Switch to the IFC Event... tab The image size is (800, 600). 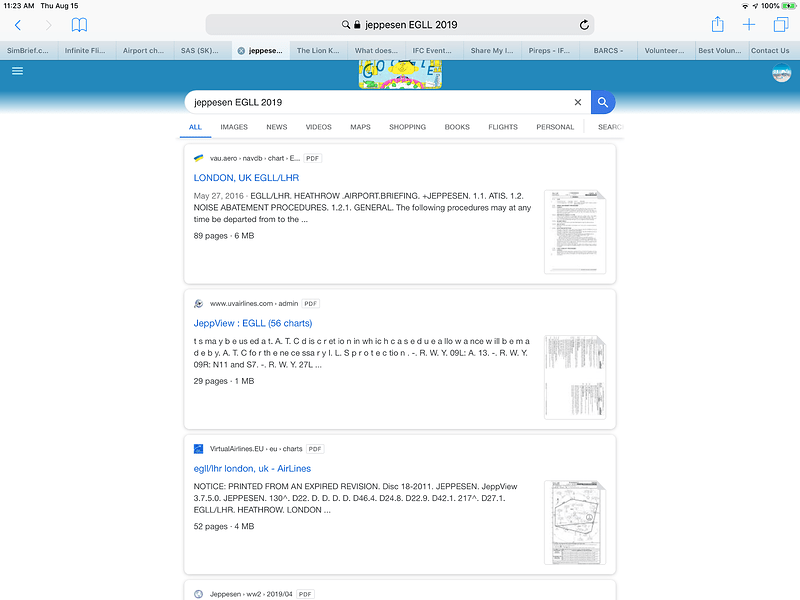tap(434, 51)
